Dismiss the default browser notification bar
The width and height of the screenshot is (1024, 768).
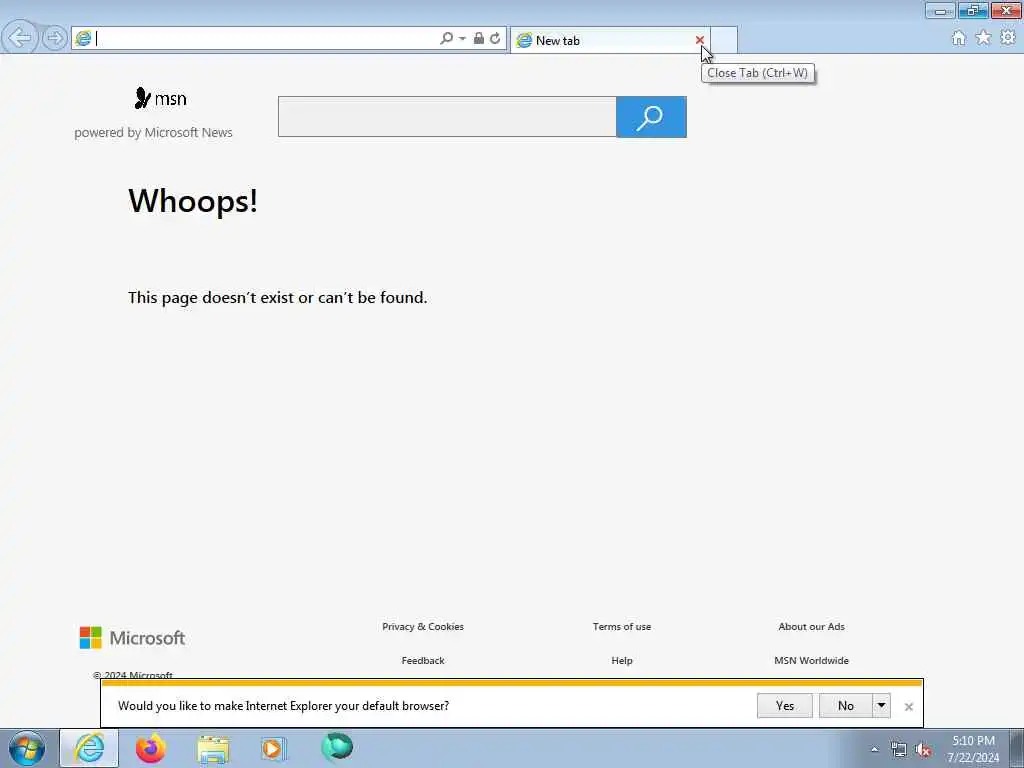908,707
